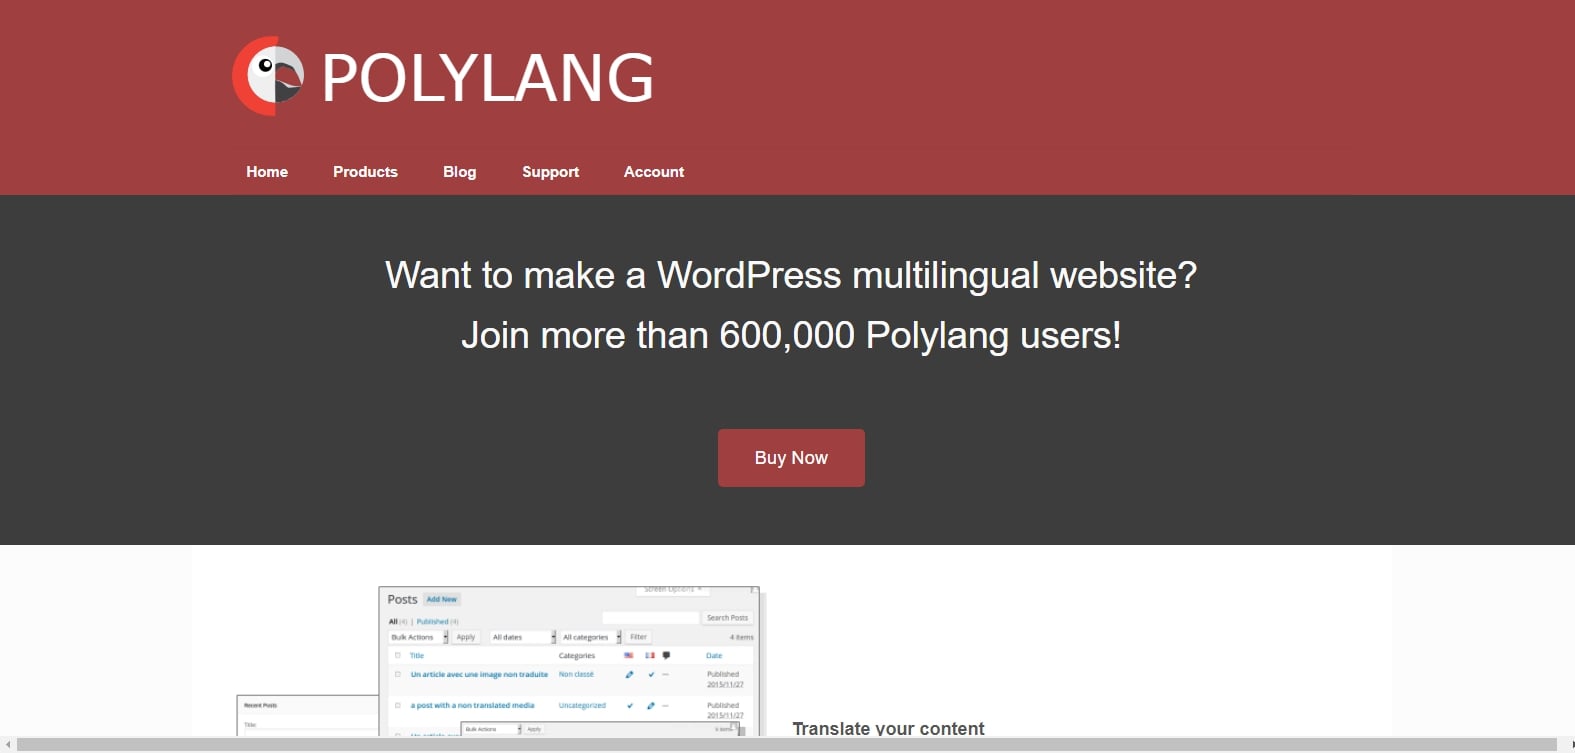Image resolution: width=1575 pixels, height=753 pixels.
Task: Click the horizontal scrollbar track
Action: pos(787,745)
